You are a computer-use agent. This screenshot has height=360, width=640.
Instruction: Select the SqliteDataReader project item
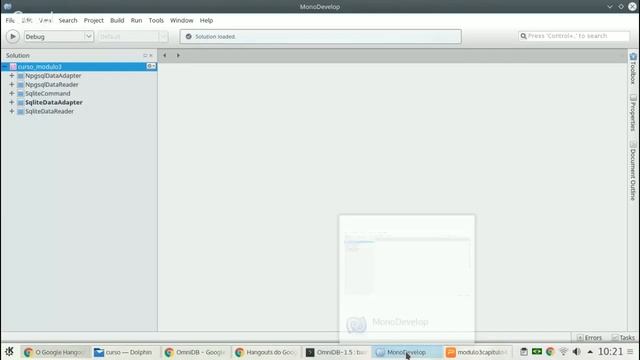(x=49, y=111)
